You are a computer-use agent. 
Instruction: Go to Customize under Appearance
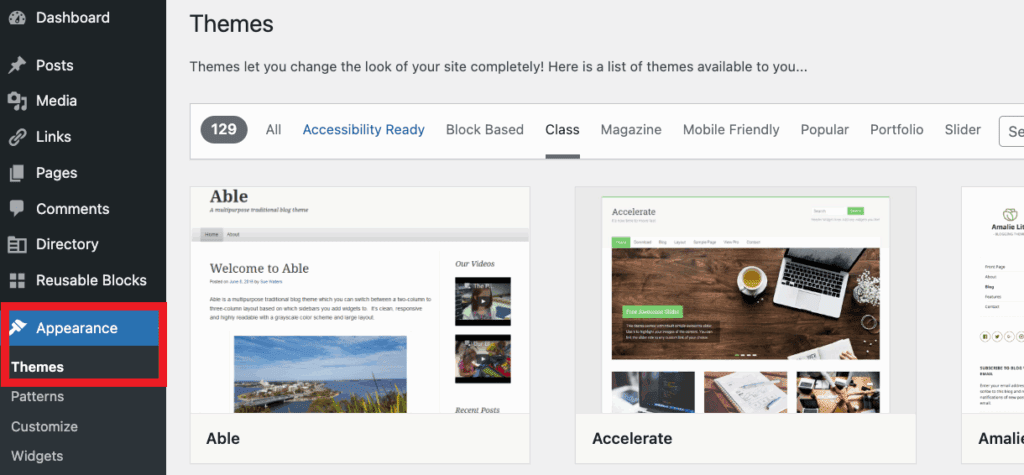[x=44, y=426]
